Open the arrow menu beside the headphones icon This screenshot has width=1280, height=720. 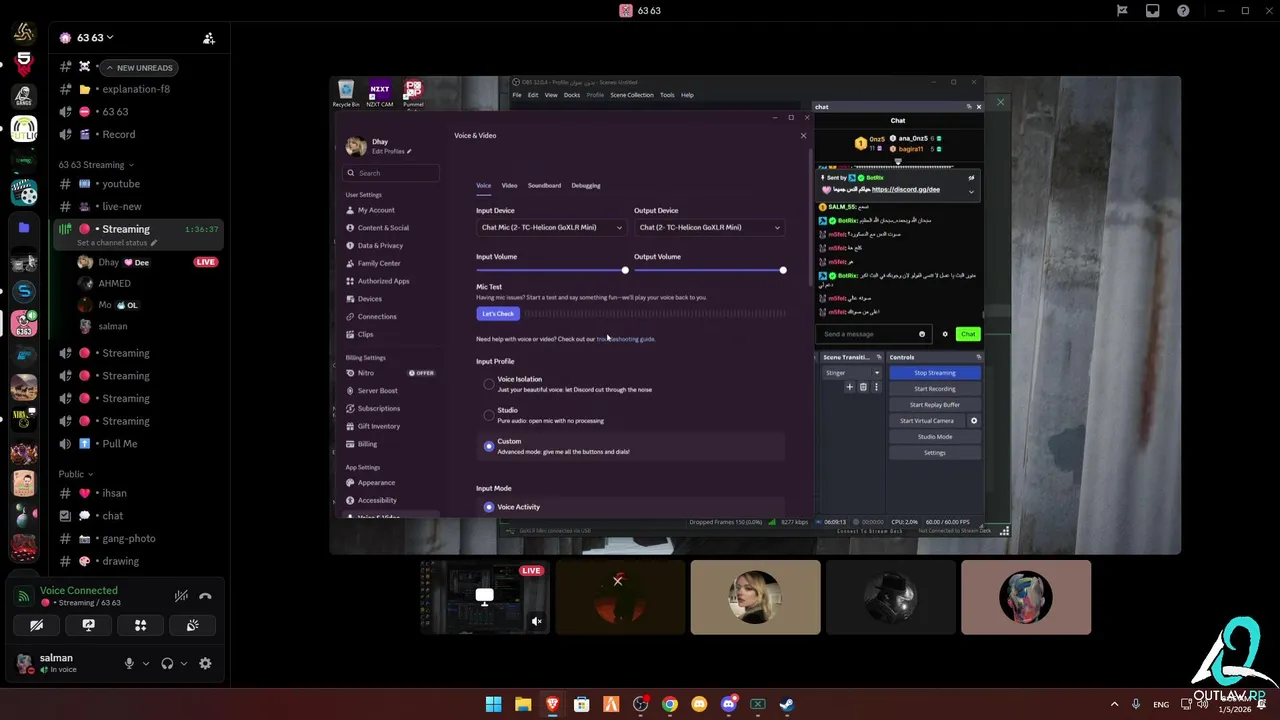tap(183, 663)
